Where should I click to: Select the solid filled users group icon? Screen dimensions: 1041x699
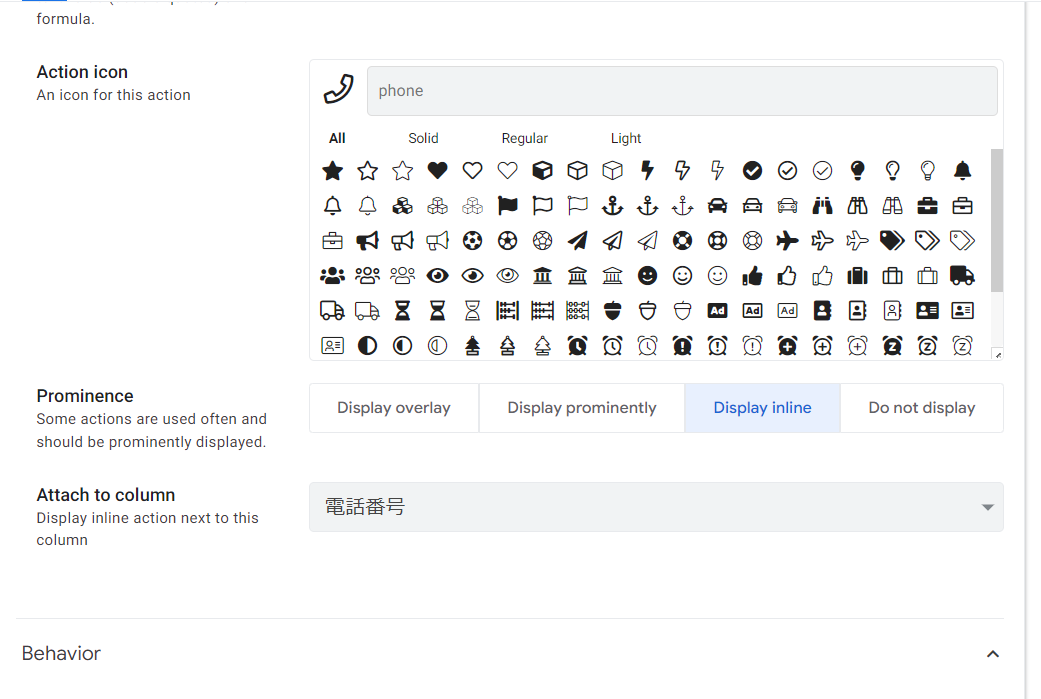(333, 275)
